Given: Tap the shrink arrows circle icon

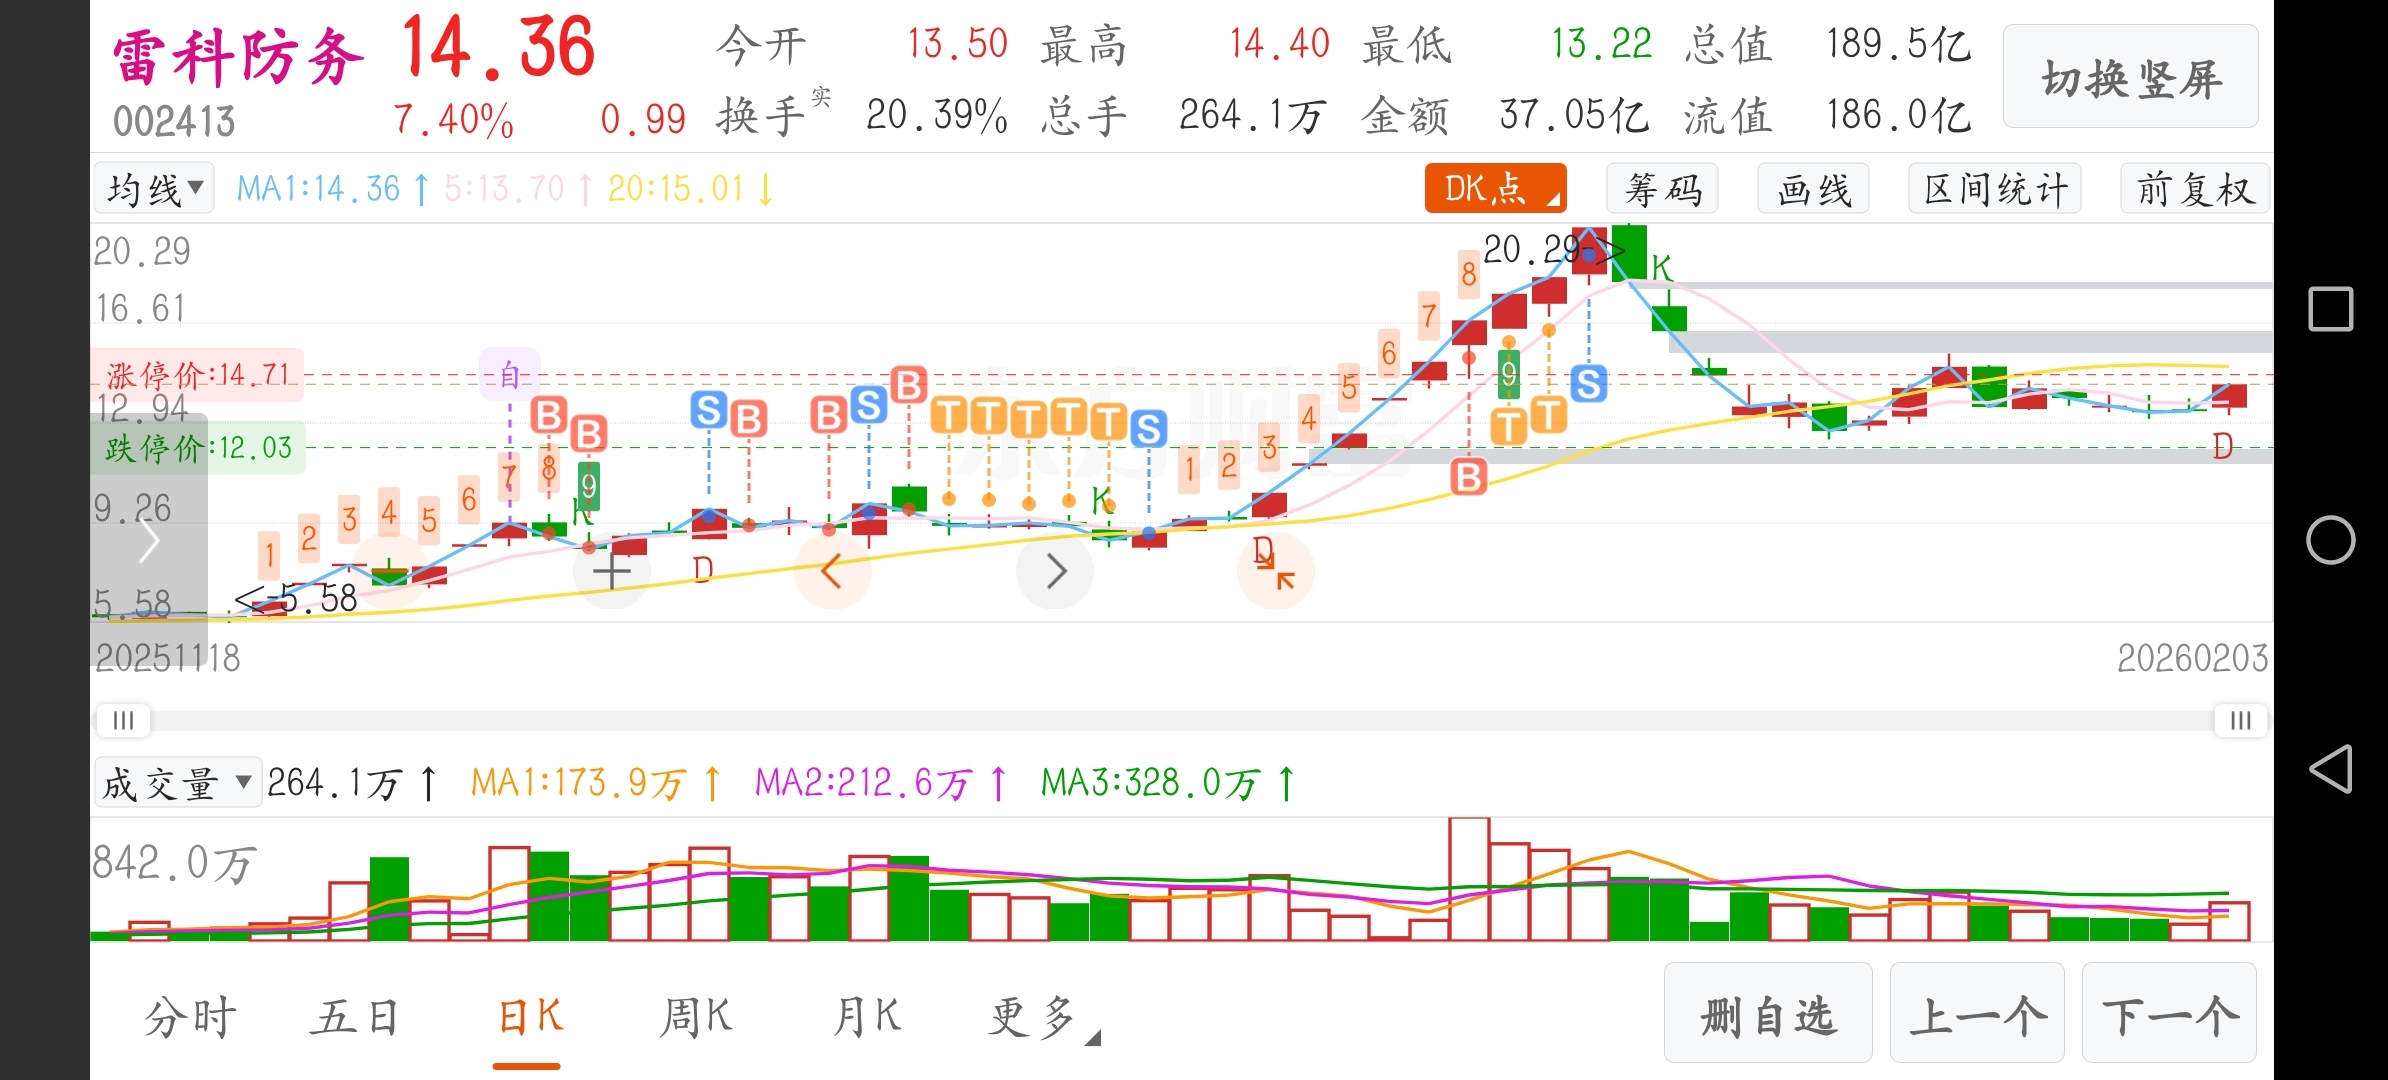Looking at the screenshot, I should (x=1276, y=572).
